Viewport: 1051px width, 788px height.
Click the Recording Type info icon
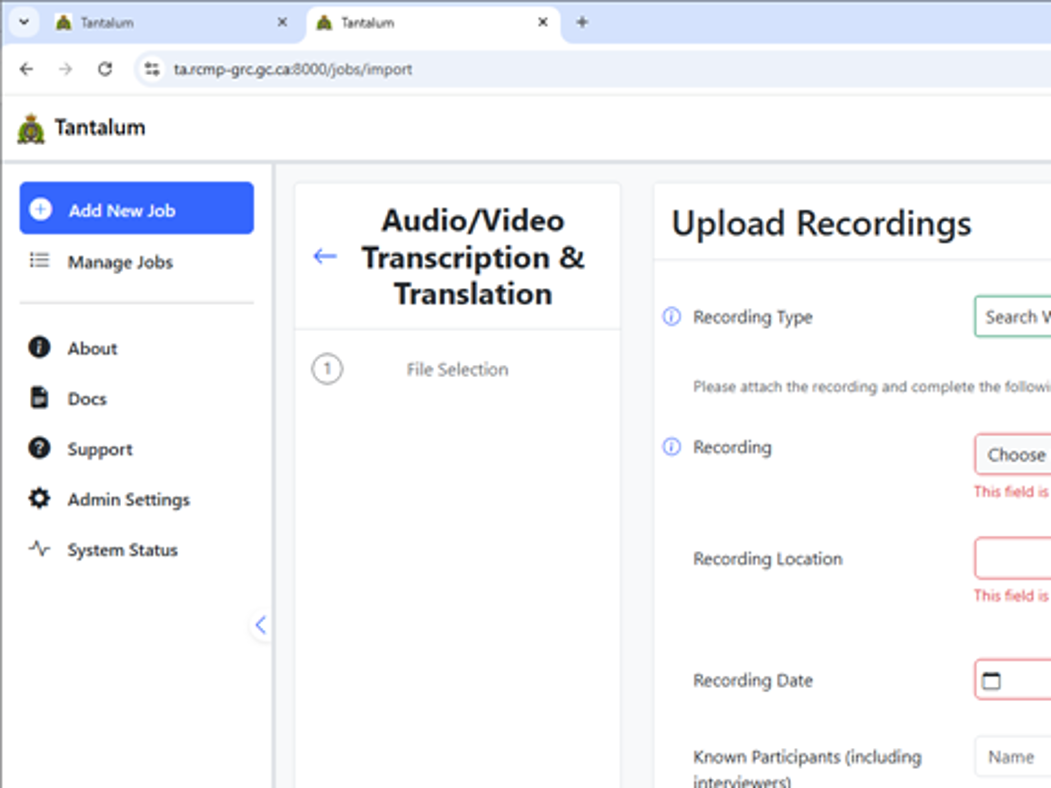(672, 316)
